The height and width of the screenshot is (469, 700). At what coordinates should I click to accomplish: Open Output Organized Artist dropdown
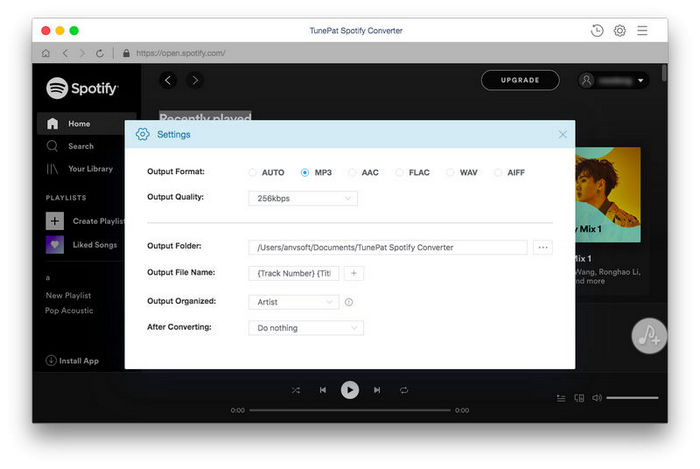[x=294, y=302]
